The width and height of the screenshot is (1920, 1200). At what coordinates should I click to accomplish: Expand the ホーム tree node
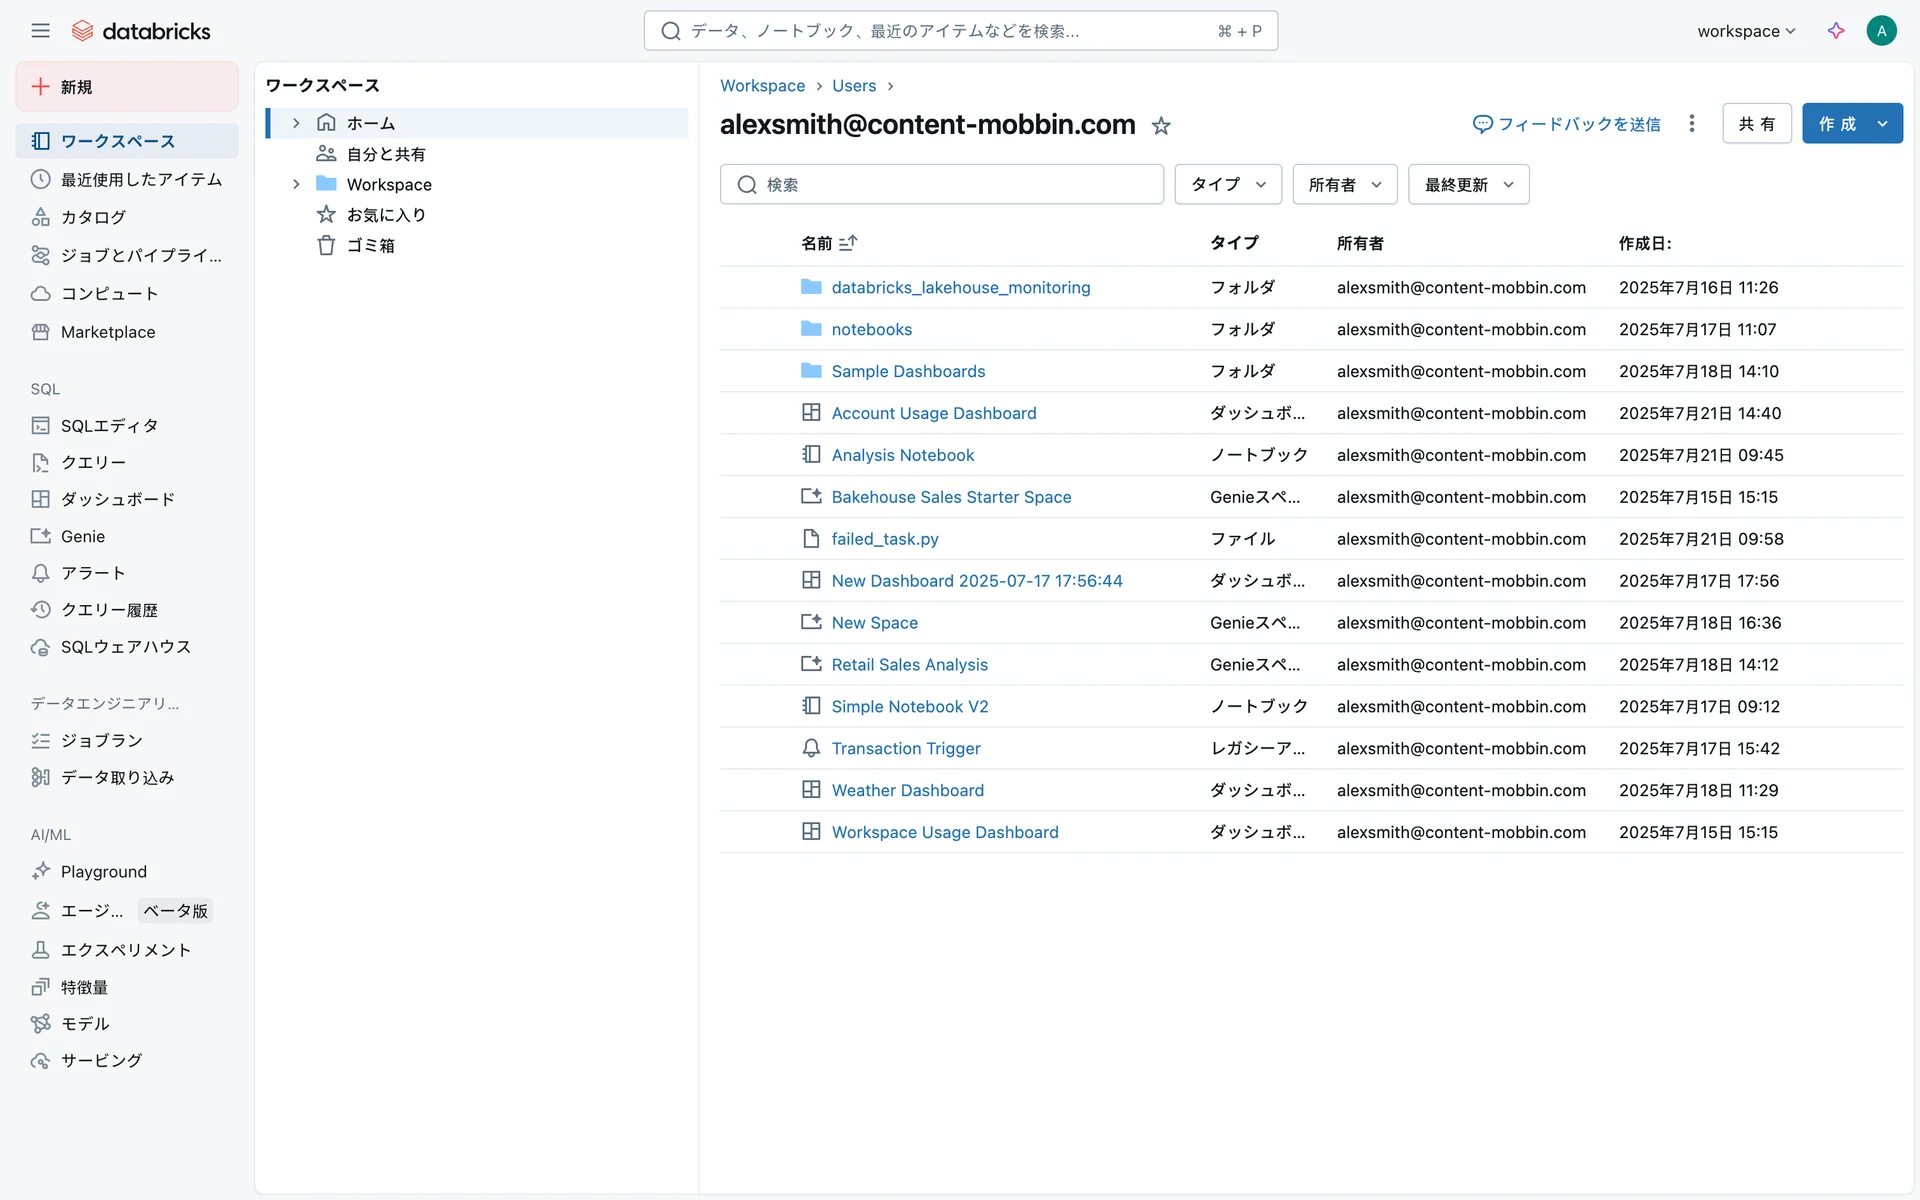[x=296, y=123]
